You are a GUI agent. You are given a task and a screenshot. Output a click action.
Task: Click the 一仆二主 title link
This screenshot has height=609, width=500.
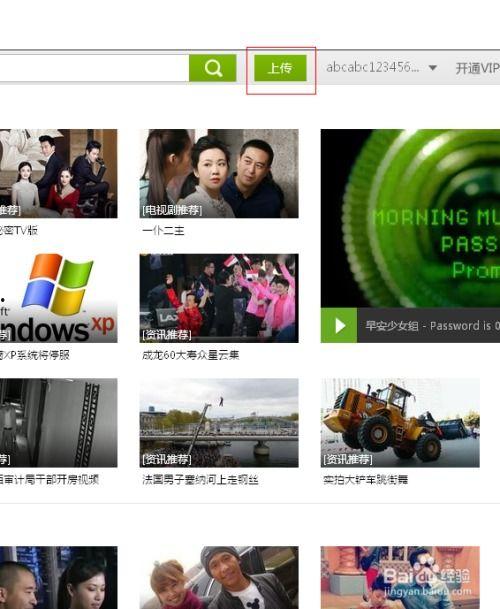163,231
